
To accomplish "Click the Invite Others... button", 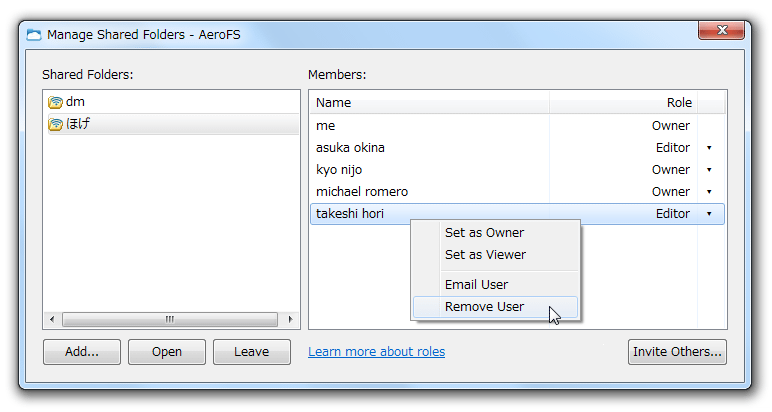I will click(x=677, y=352).
